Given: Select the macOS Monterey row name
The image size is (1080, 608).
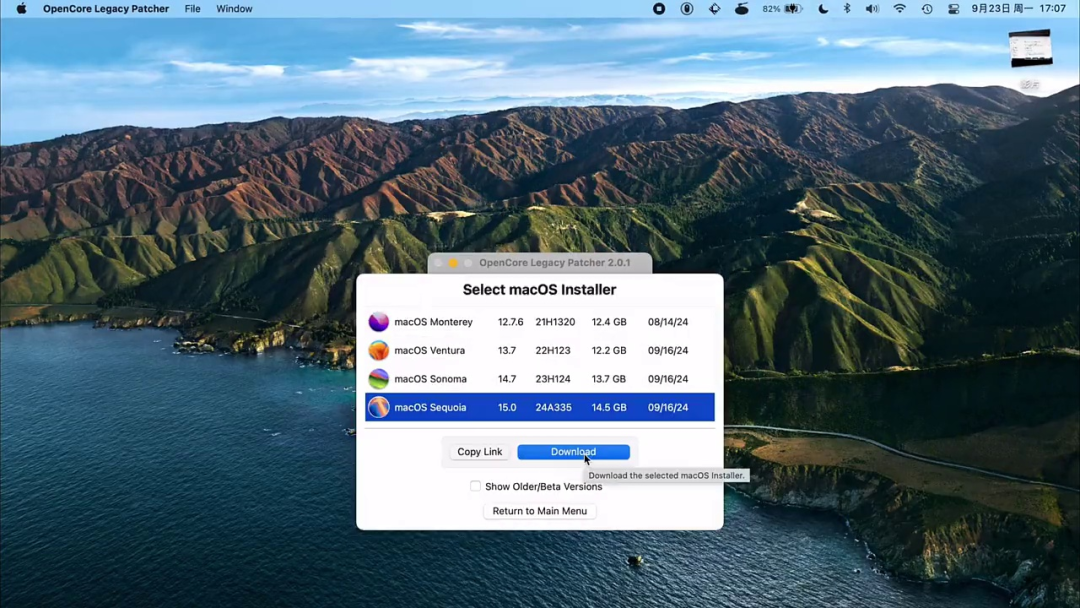Looking at the screenshot, I should tap(433, 322).
